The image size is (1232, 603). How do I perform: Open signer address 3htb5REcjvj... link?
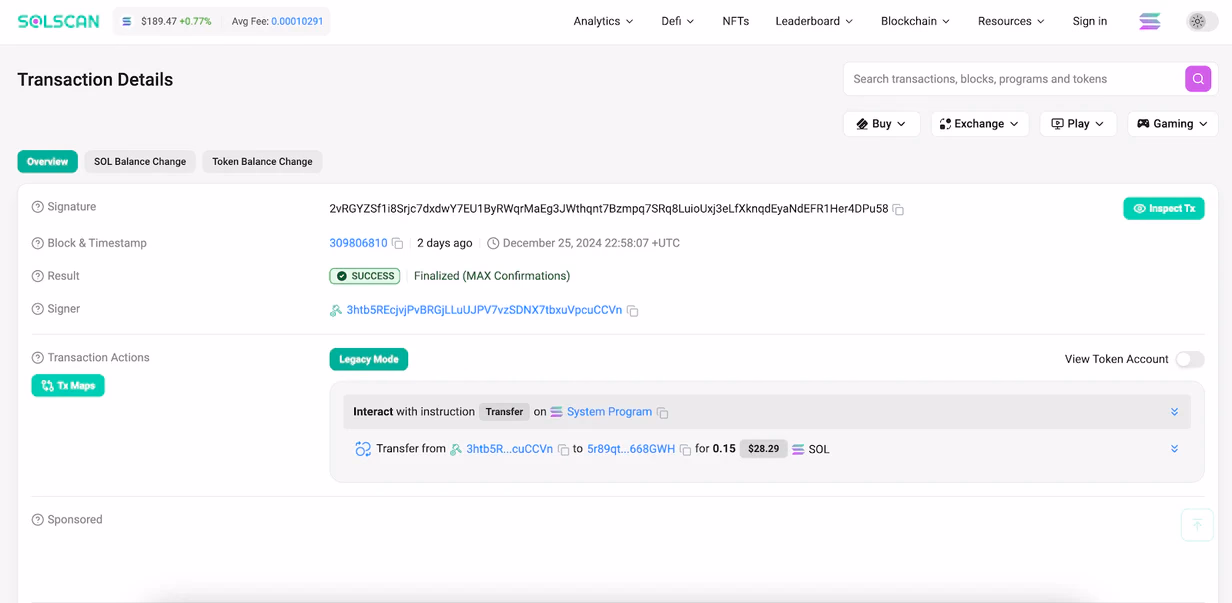point(484,310)
